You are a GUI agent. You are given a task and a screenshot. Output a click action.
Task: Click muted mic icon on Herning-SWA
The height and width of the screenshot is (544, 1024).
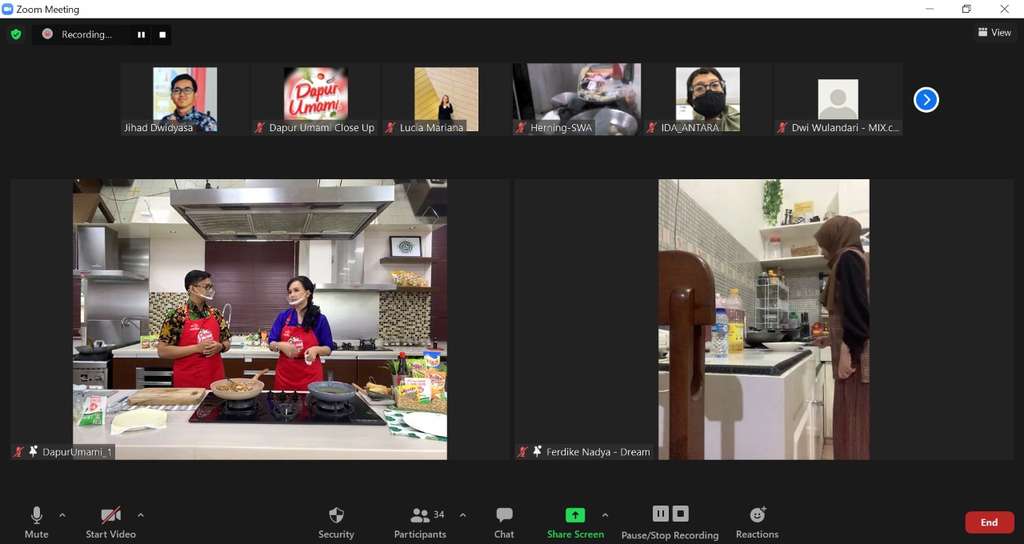521,127
